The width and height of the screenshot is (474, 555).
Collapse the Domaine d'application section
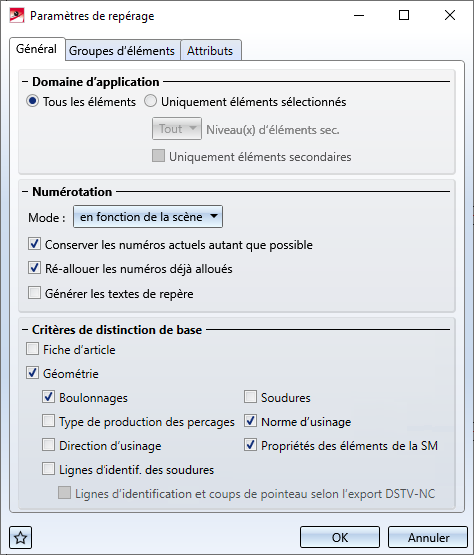pos(25,82)
